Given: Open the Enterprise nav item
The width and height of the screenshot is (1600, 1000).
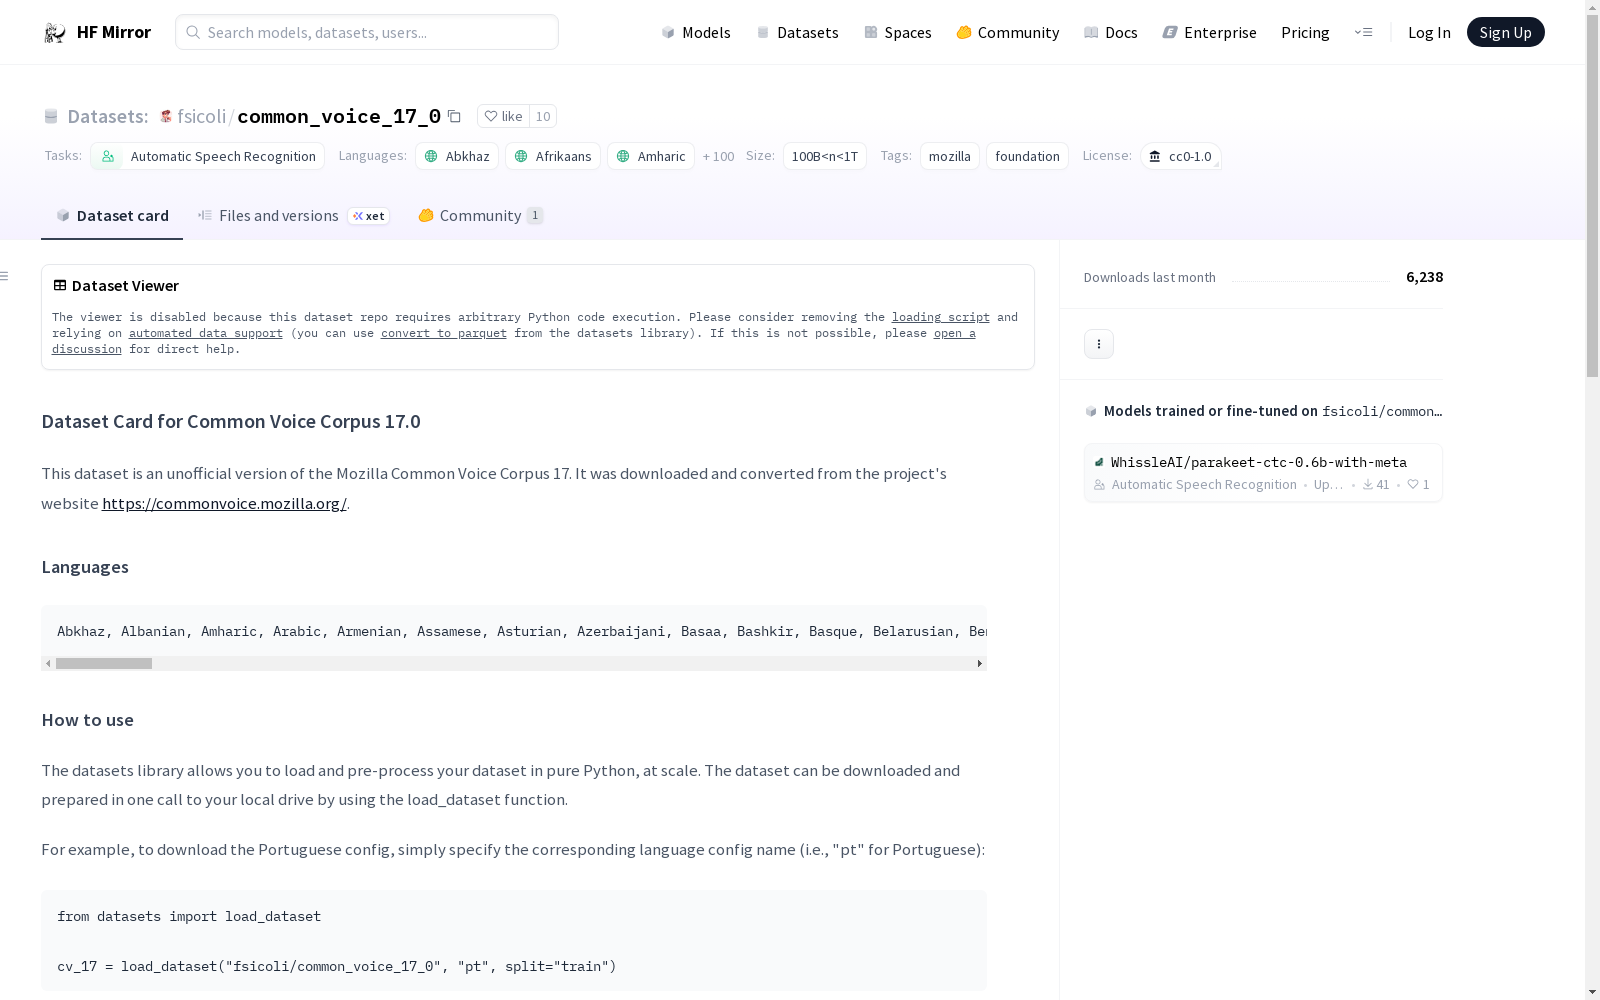Looking at the screenshot, I should click(1210, 33).
